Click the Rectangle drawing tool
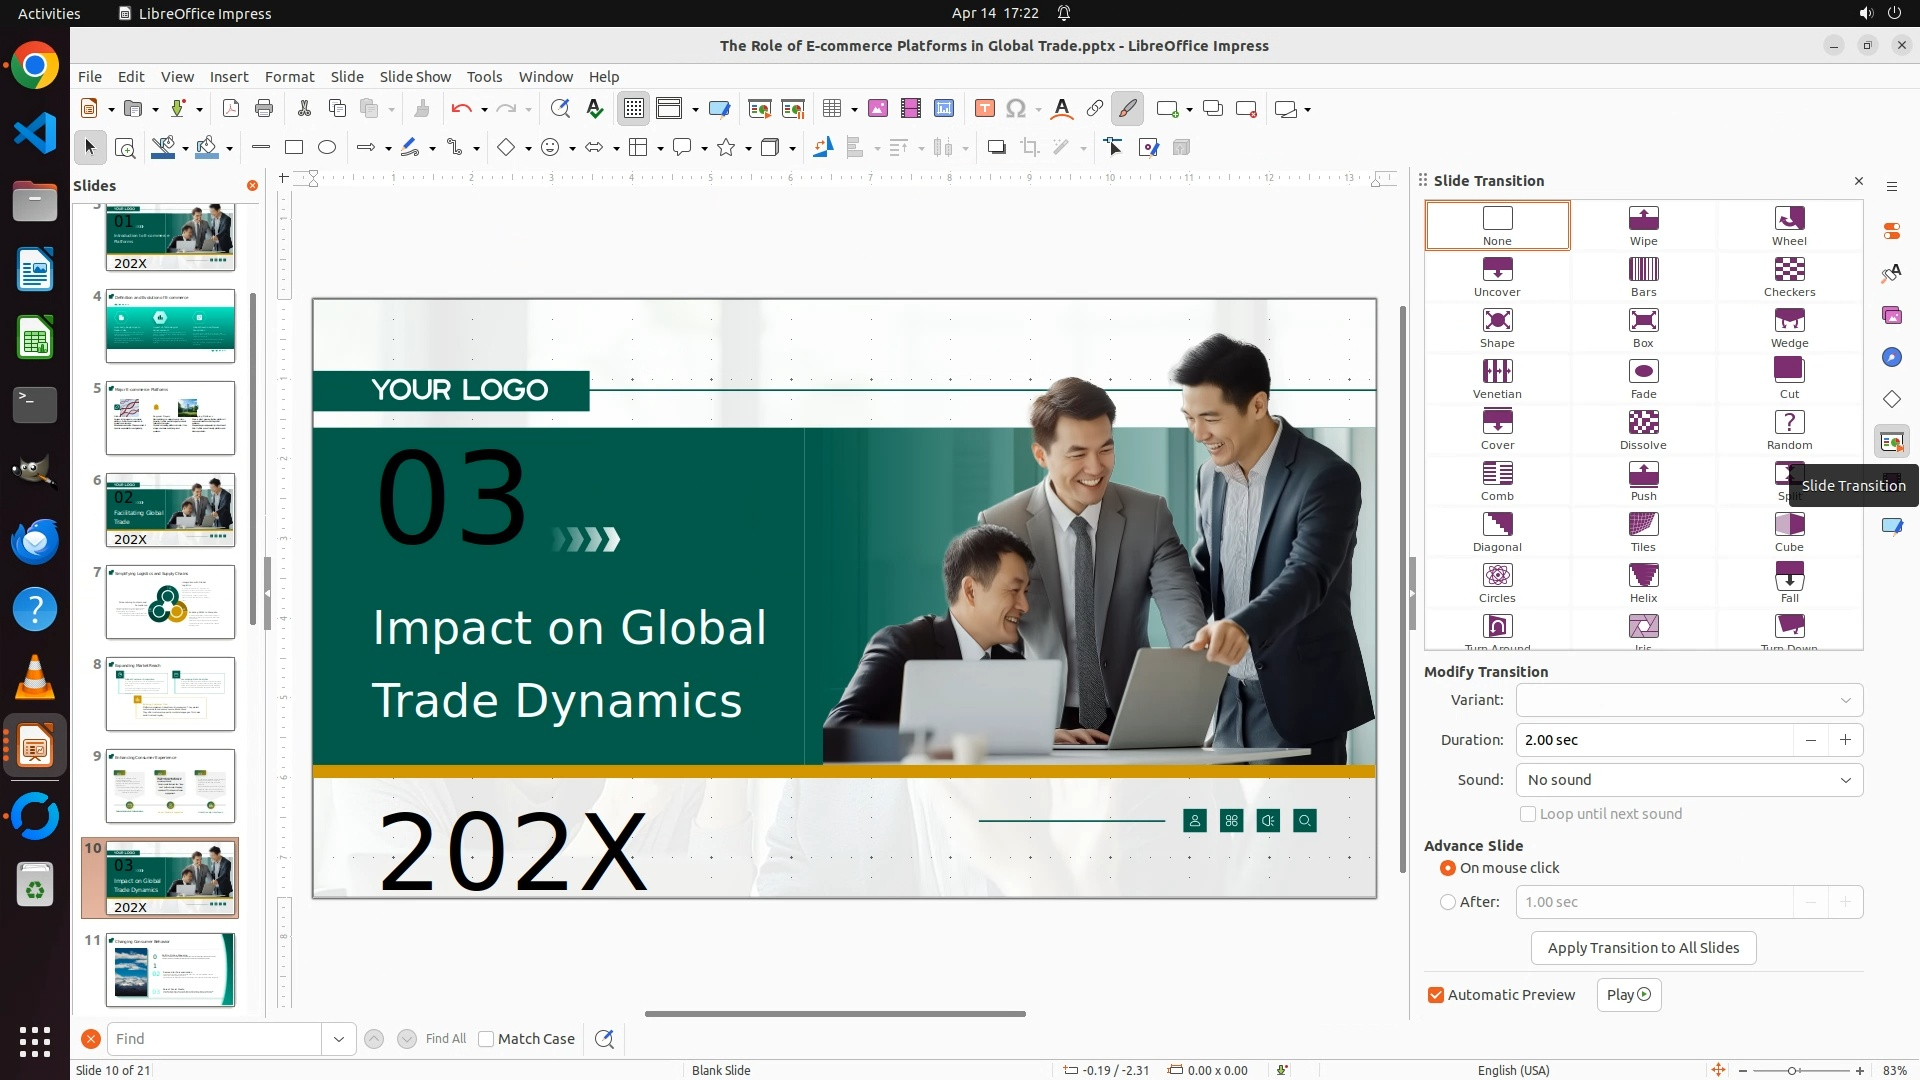 coord(294,147)
